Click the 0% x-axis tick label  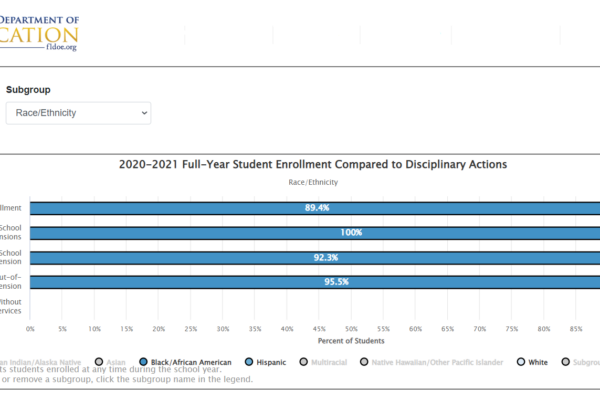30,329
